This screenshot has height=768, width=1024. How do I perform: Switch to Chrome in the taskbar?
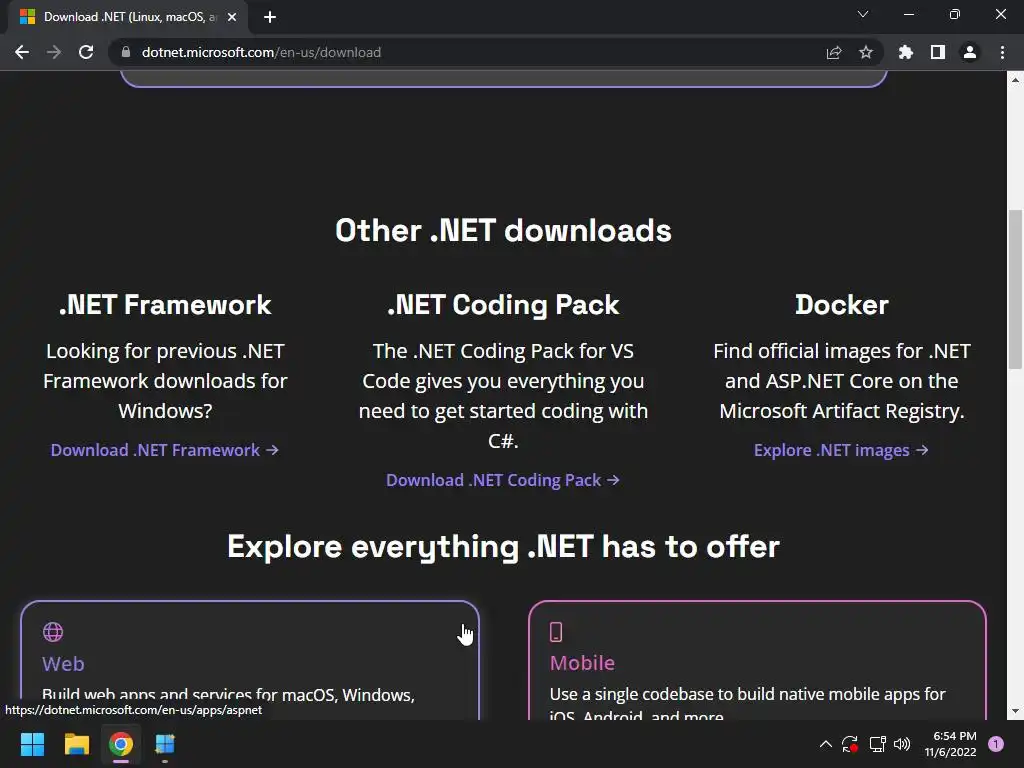point(121,744)
